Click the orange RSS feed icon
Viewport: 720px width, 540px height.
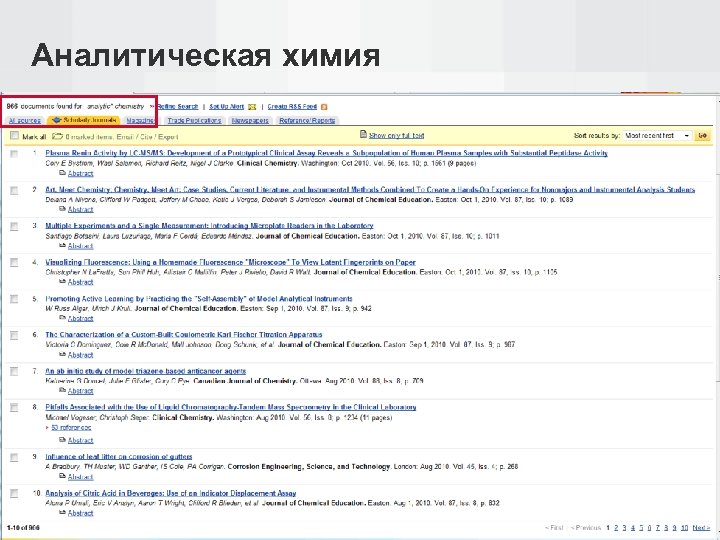(x=324, y=107)
